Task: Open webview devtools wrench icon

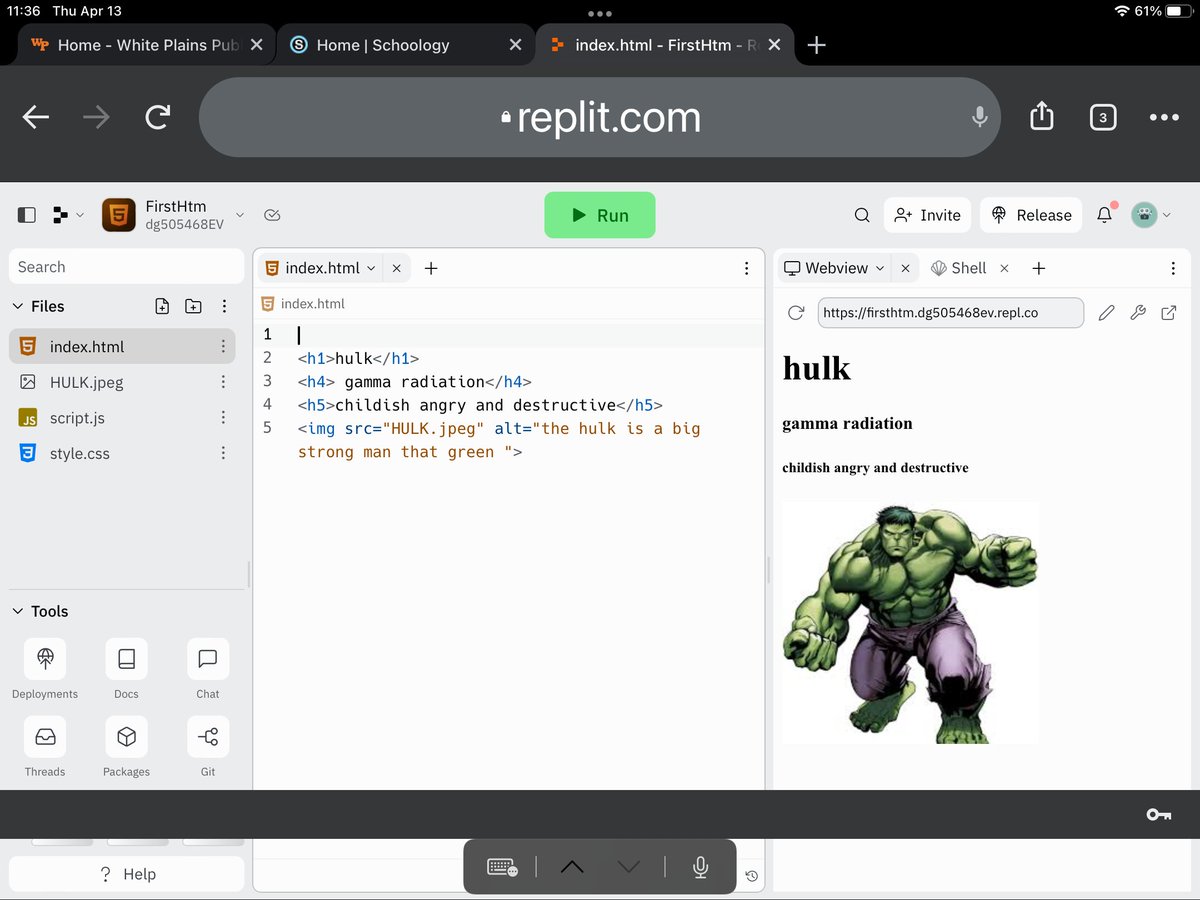Action: [x=1137, y=313]
